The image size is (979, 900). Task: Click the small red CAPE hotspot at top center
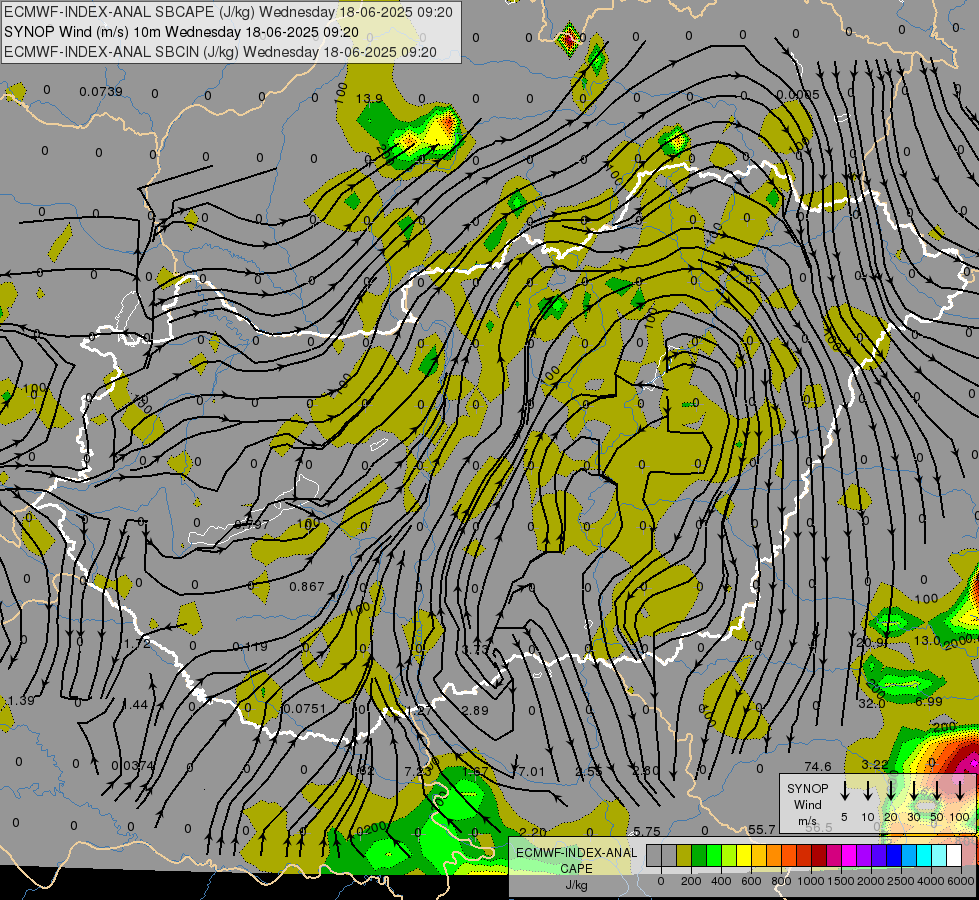point(568,39)
